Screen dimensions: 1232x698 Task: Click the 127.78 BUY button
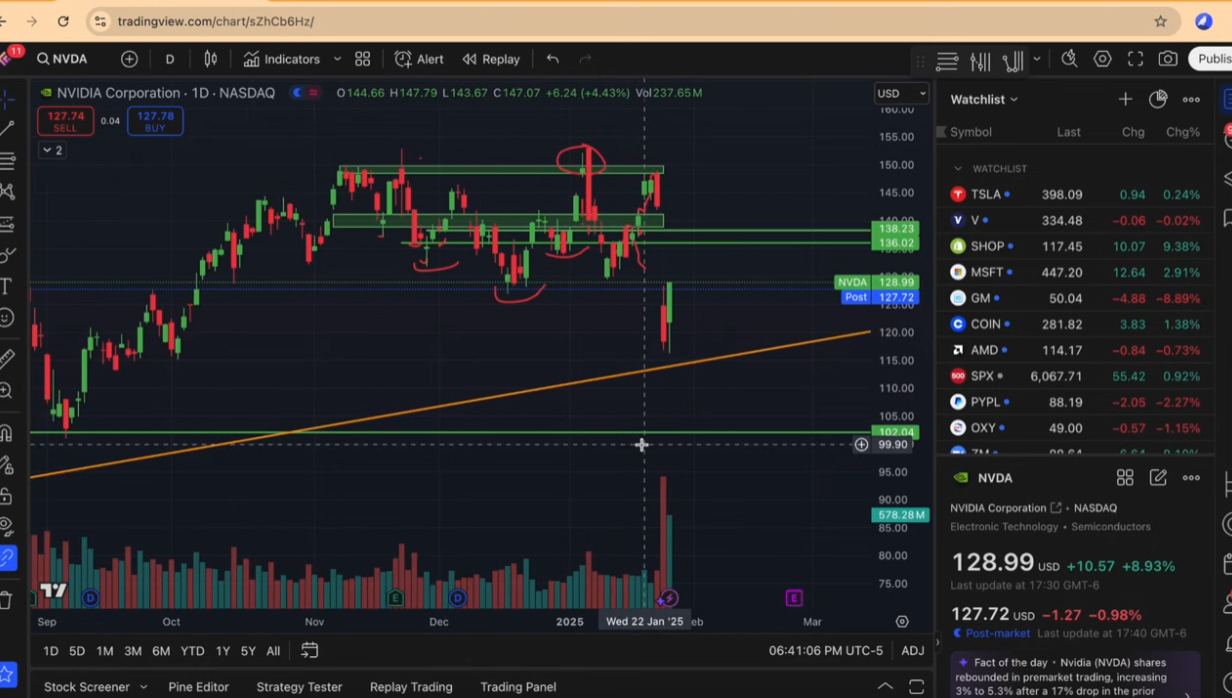click(155, 121)
